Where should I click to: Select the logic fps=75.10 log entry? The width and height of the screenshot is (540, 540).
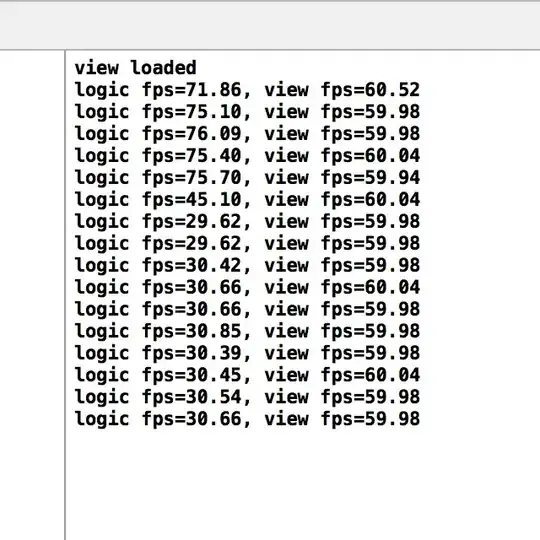click(x=247, y=112)
